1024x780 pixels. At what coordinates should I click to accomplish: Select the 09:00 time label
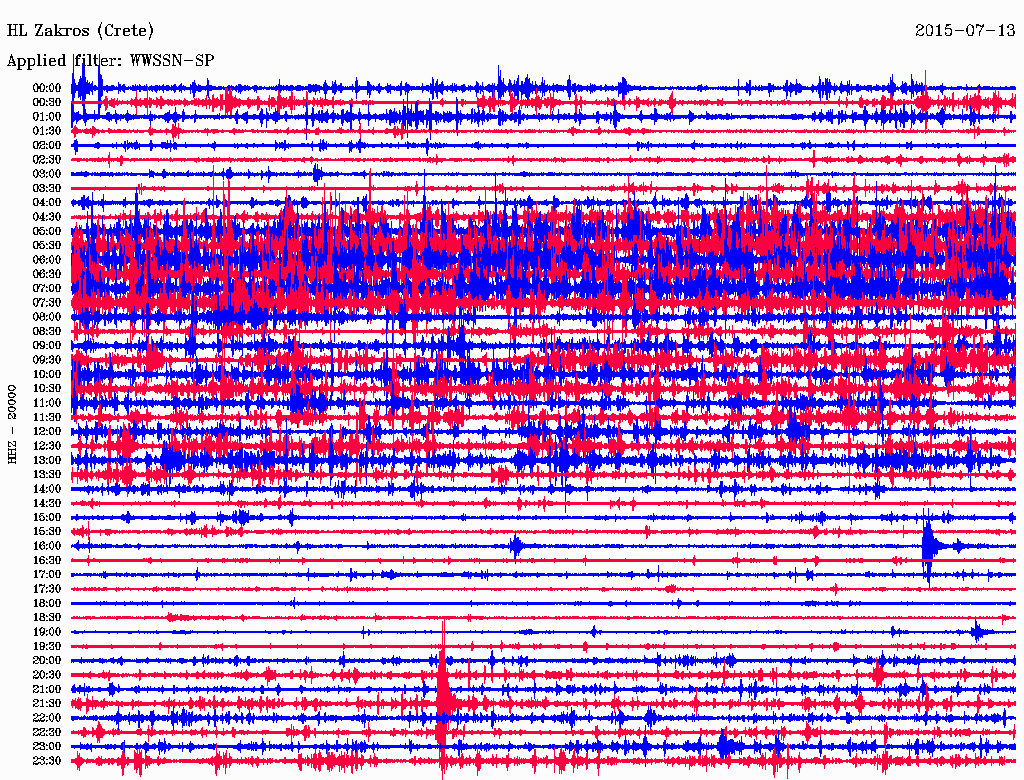click(x=47, y=346)
